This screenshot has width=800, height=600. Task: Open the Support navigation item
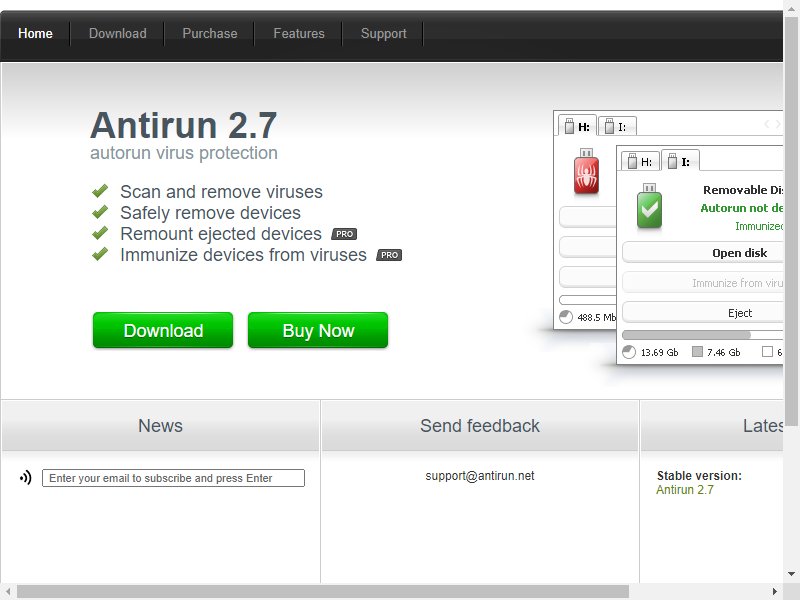[383, 34]
